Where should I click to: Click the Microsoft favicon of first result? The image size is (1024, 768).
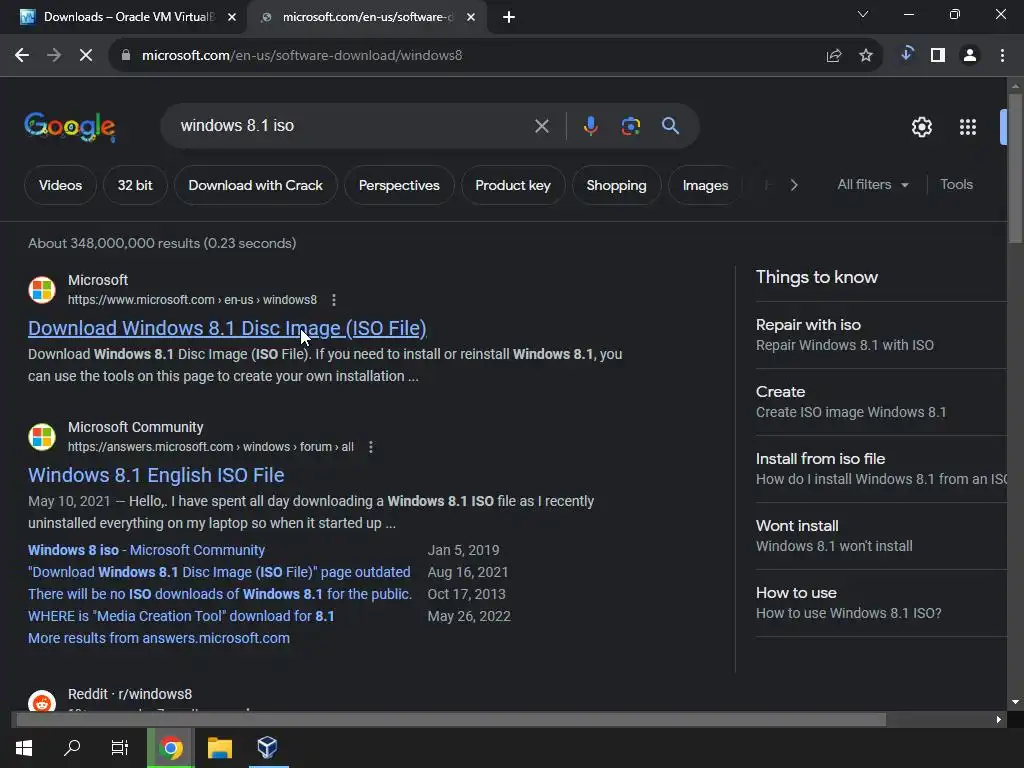pyautogui.click(x=42, y=290)
